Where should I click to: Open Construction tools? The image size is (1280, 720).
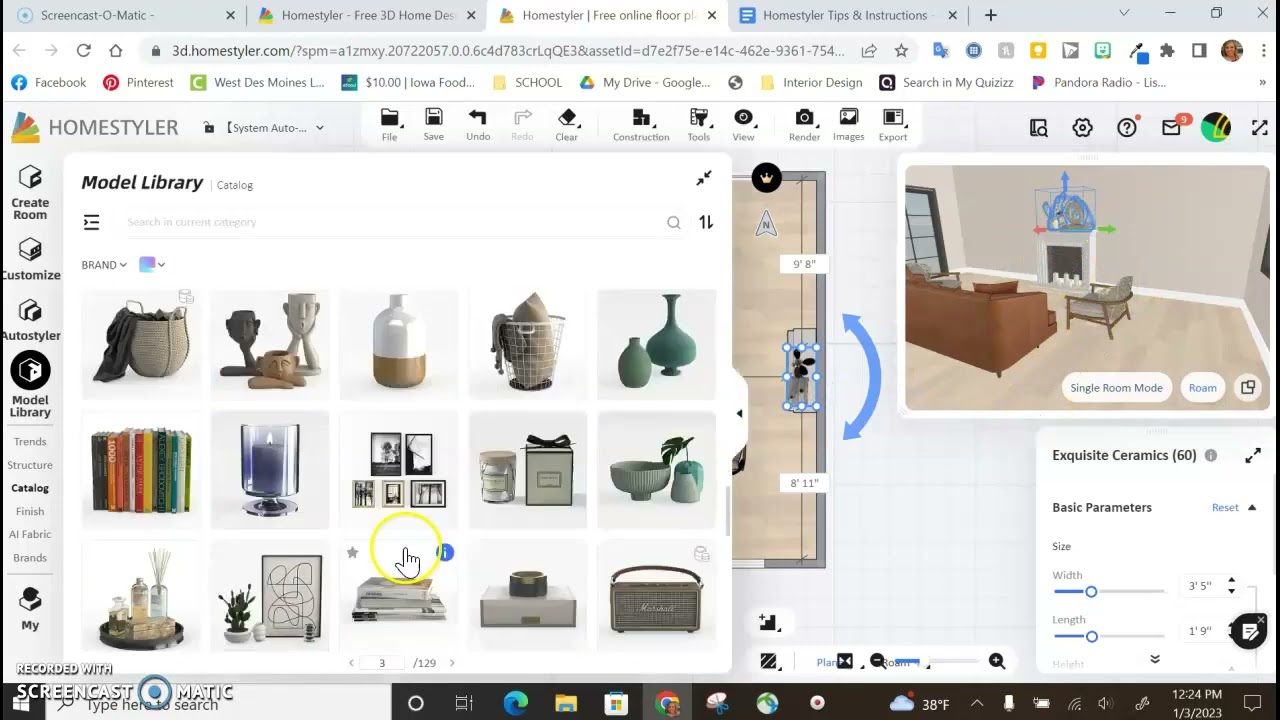[x=641, y=124]
